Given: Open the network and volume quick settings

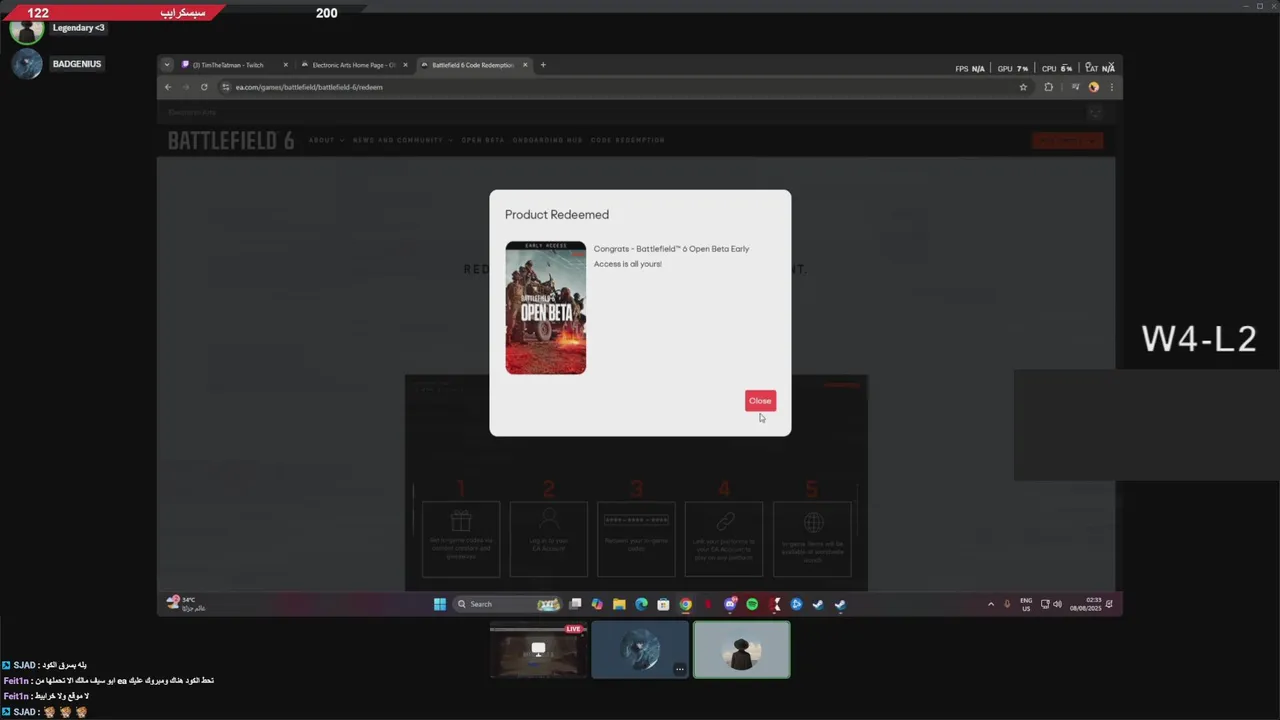Looking at the screenshot, I should (1052, 604).
